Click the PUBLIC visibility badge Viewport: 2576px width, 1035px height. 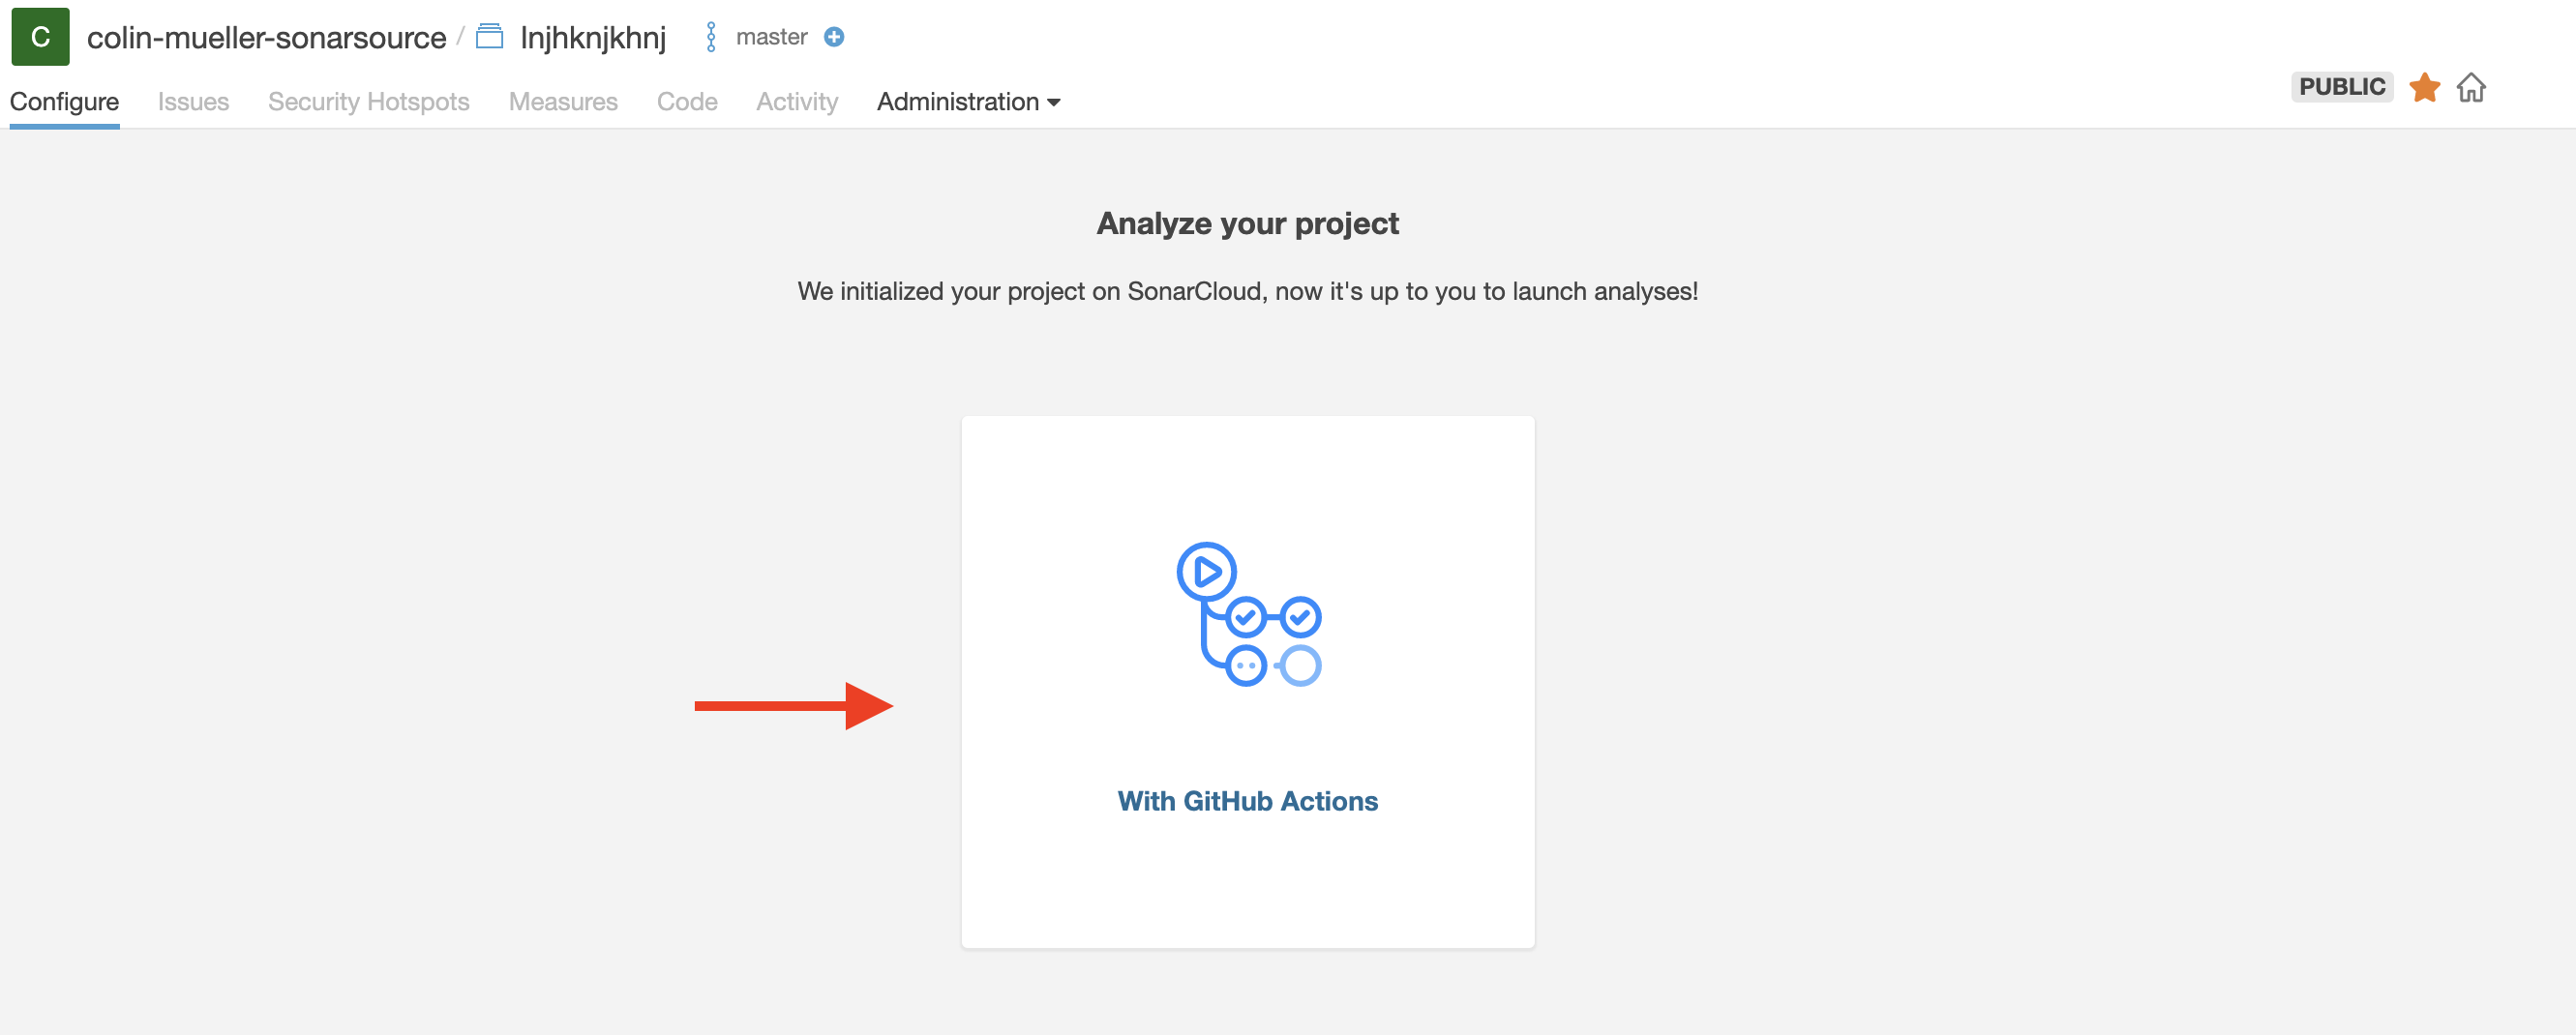(x=2341, y=87)
